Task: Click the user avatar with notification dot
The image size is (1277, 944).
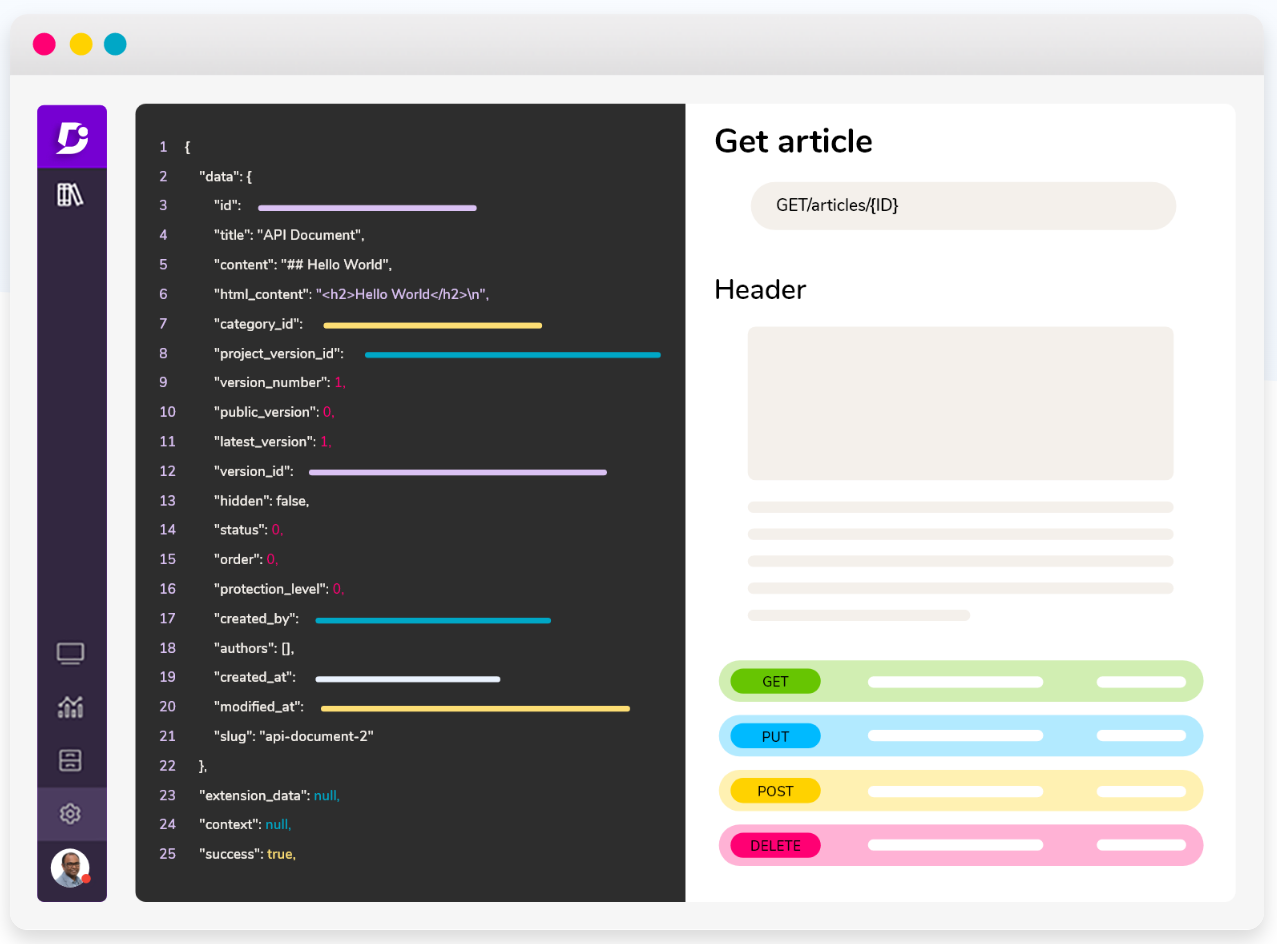Action: click(70, 867)
